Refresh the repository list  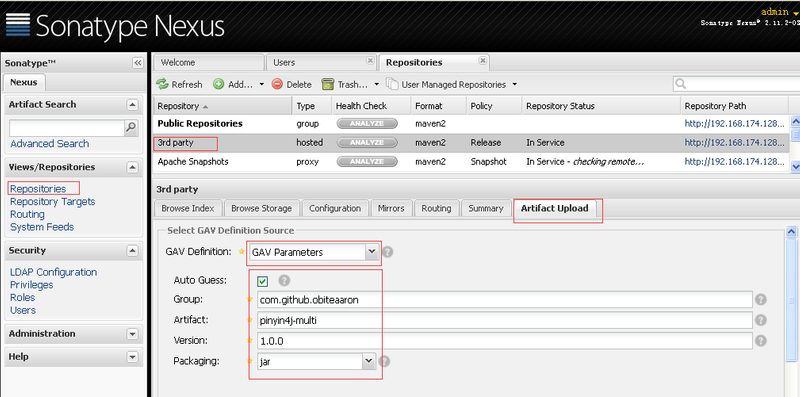tap(179, 85)
